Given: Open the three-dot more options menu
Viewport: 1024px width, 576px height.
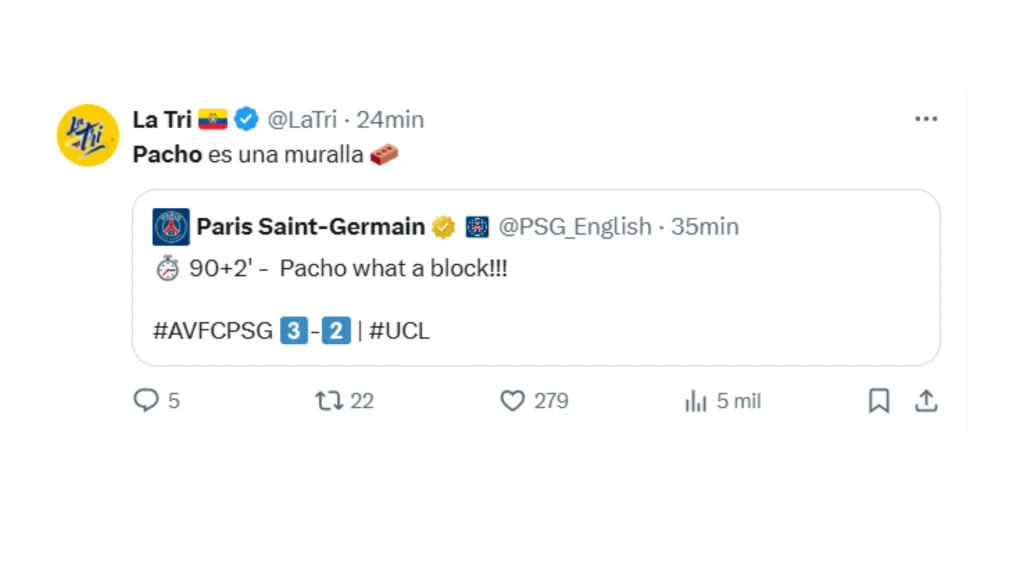Looking at the screenshot, I should [x=926, y=119].
